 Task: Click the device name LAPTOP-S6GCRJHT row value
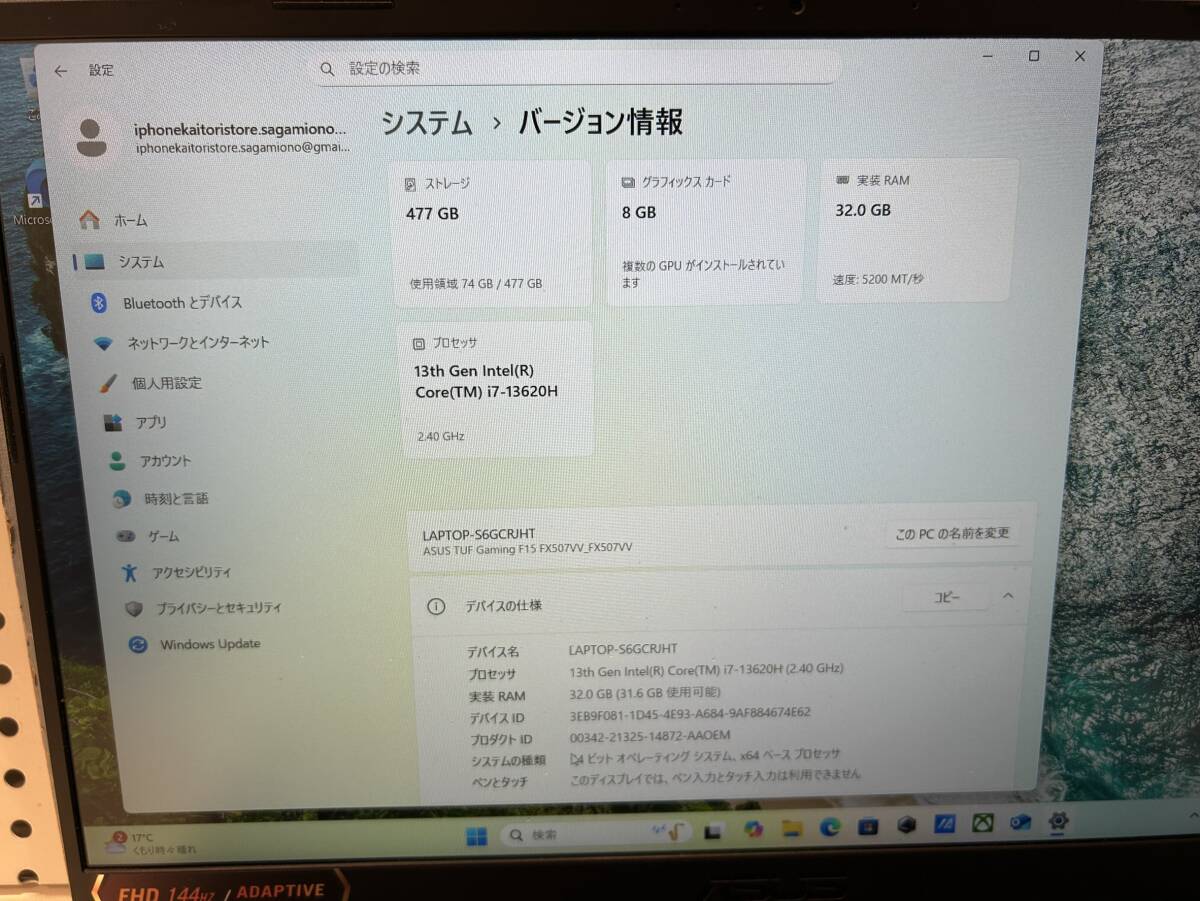click(622, 649)
